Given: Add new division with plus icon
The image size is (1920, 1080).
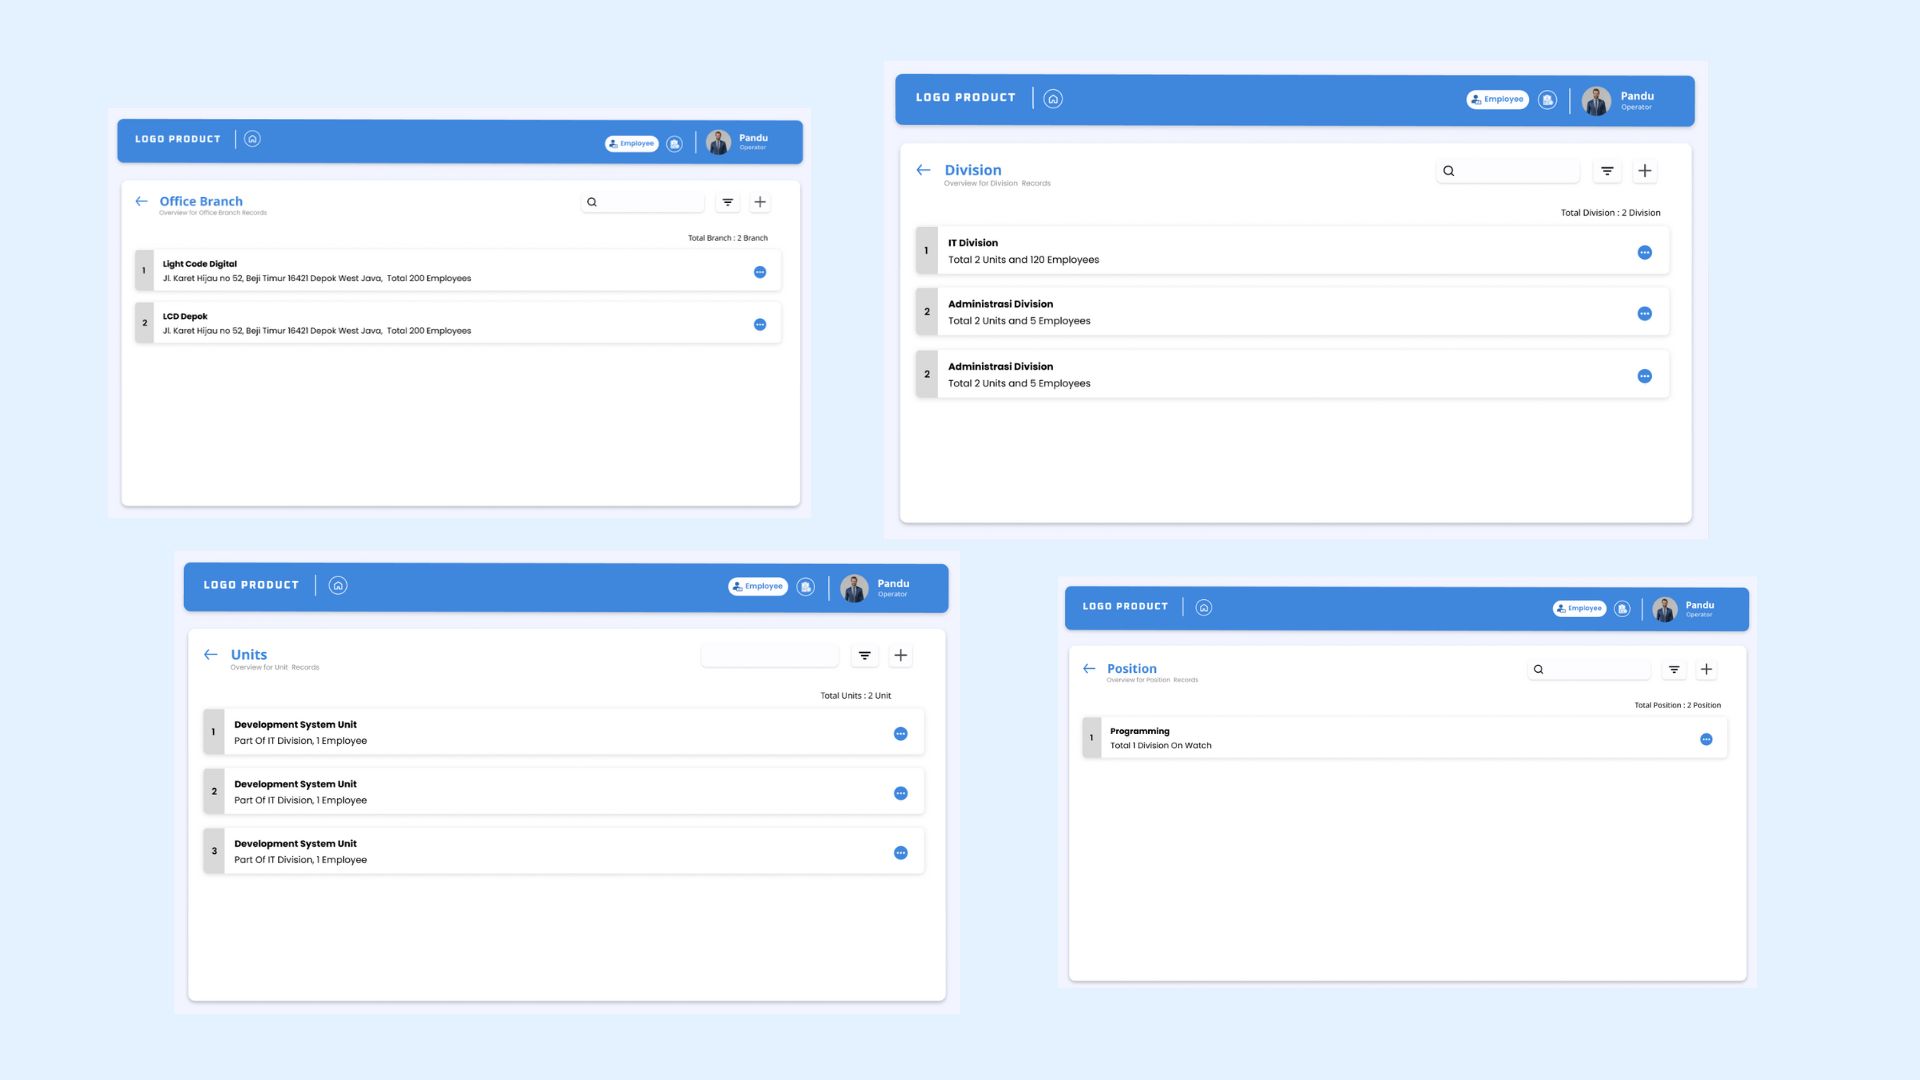Looking at the screenshot, I should tap(1645, 171).
